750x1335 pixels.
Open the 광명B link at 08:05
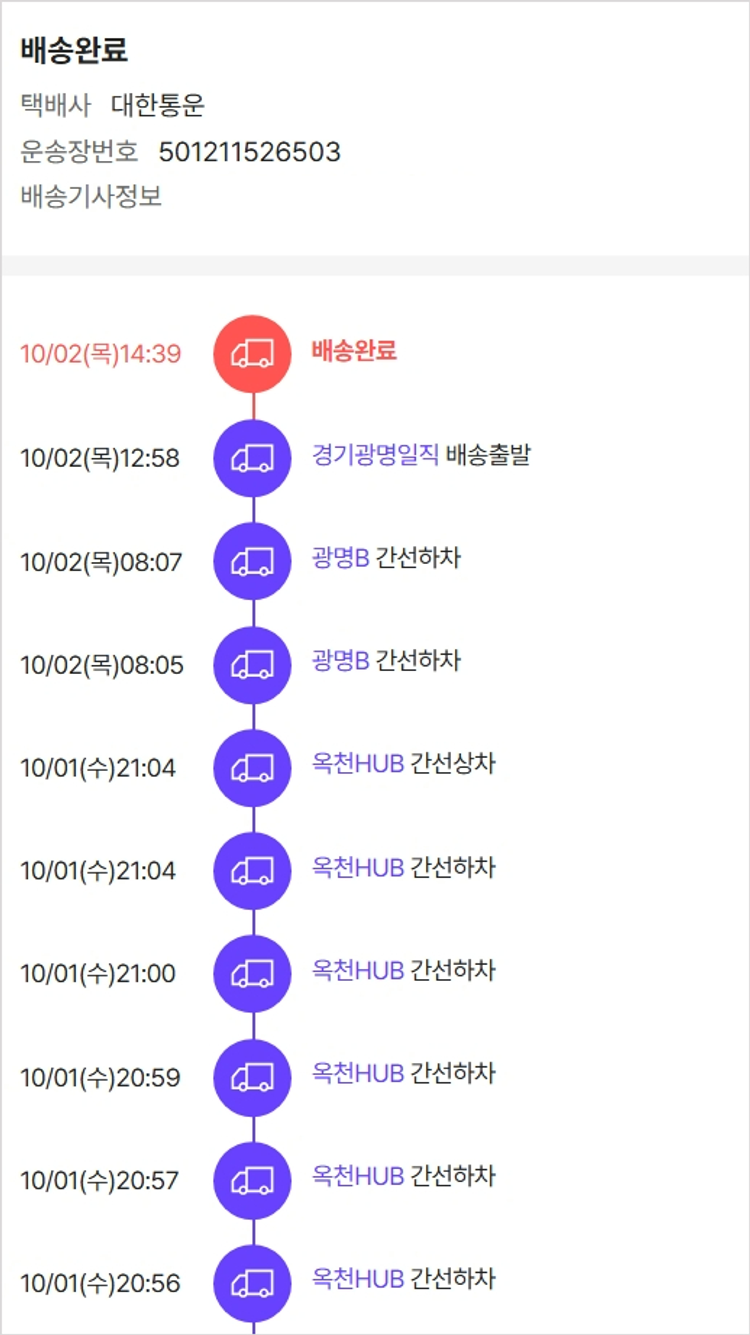(341, 661)
